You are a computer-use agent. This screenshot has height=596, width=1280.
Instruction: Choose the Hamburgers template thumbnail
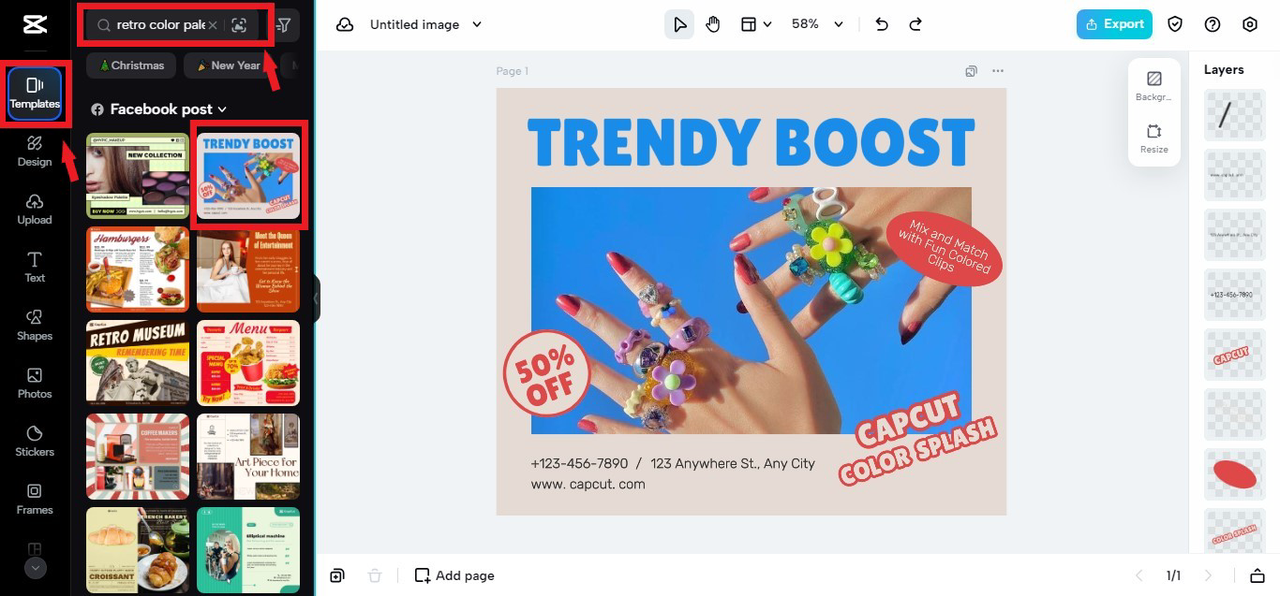(137, 269)
